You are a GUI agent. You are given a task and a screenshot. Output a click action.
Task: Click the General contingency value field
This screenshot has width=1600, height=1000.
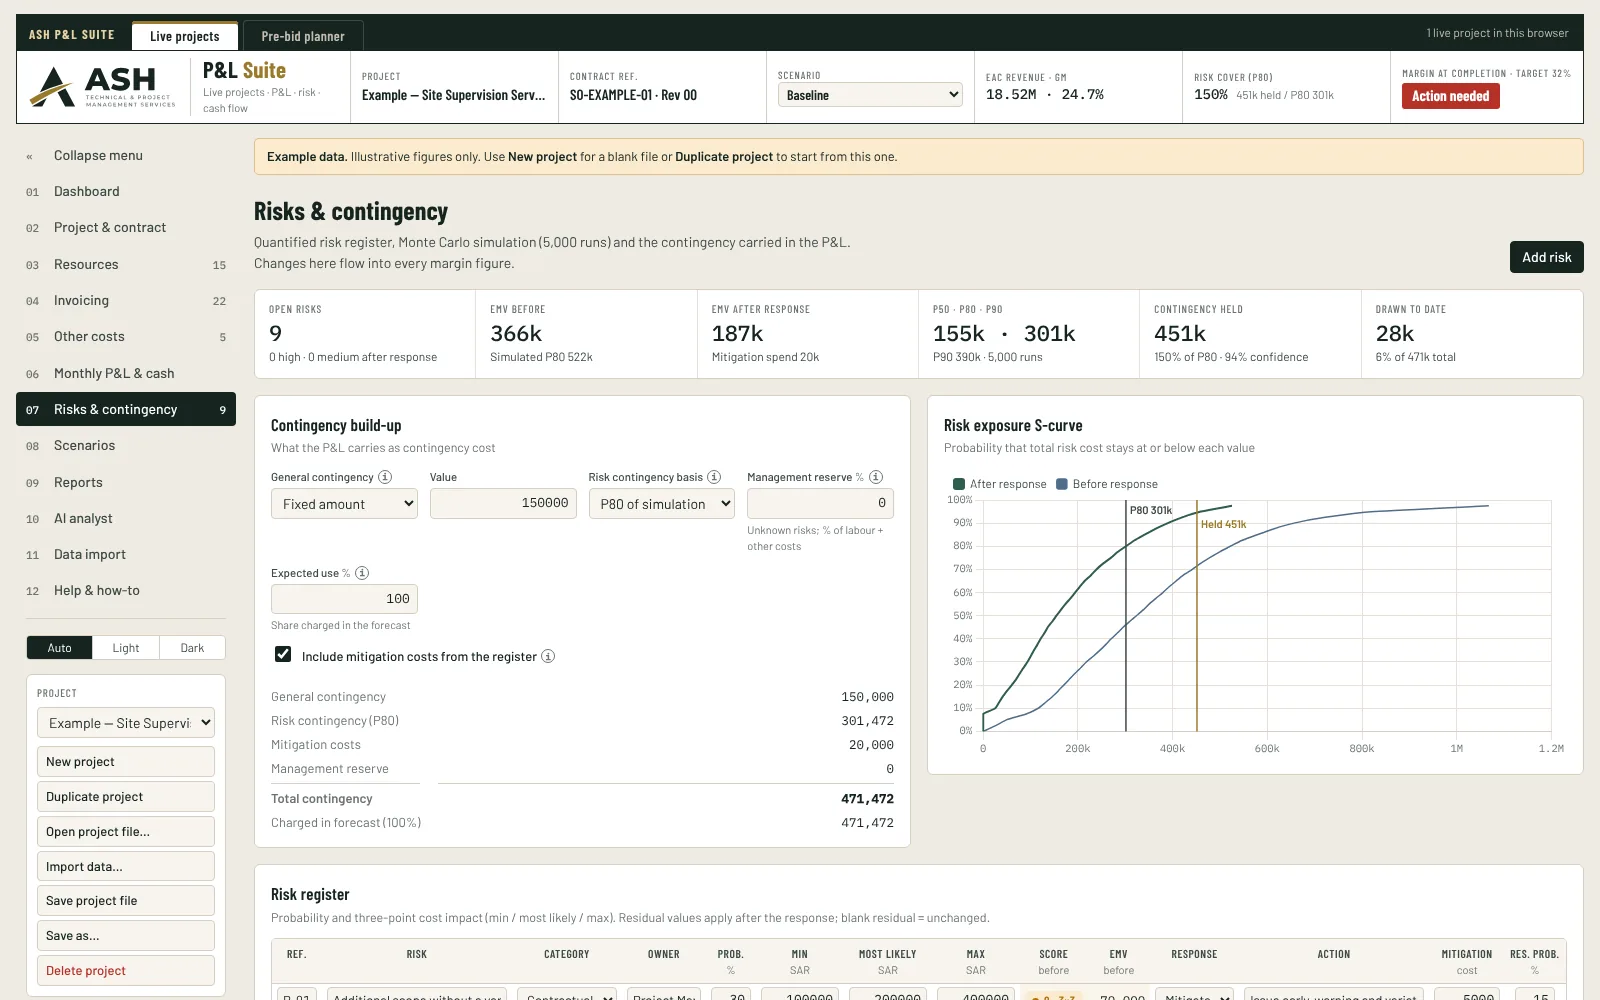[x=503, y=503]
